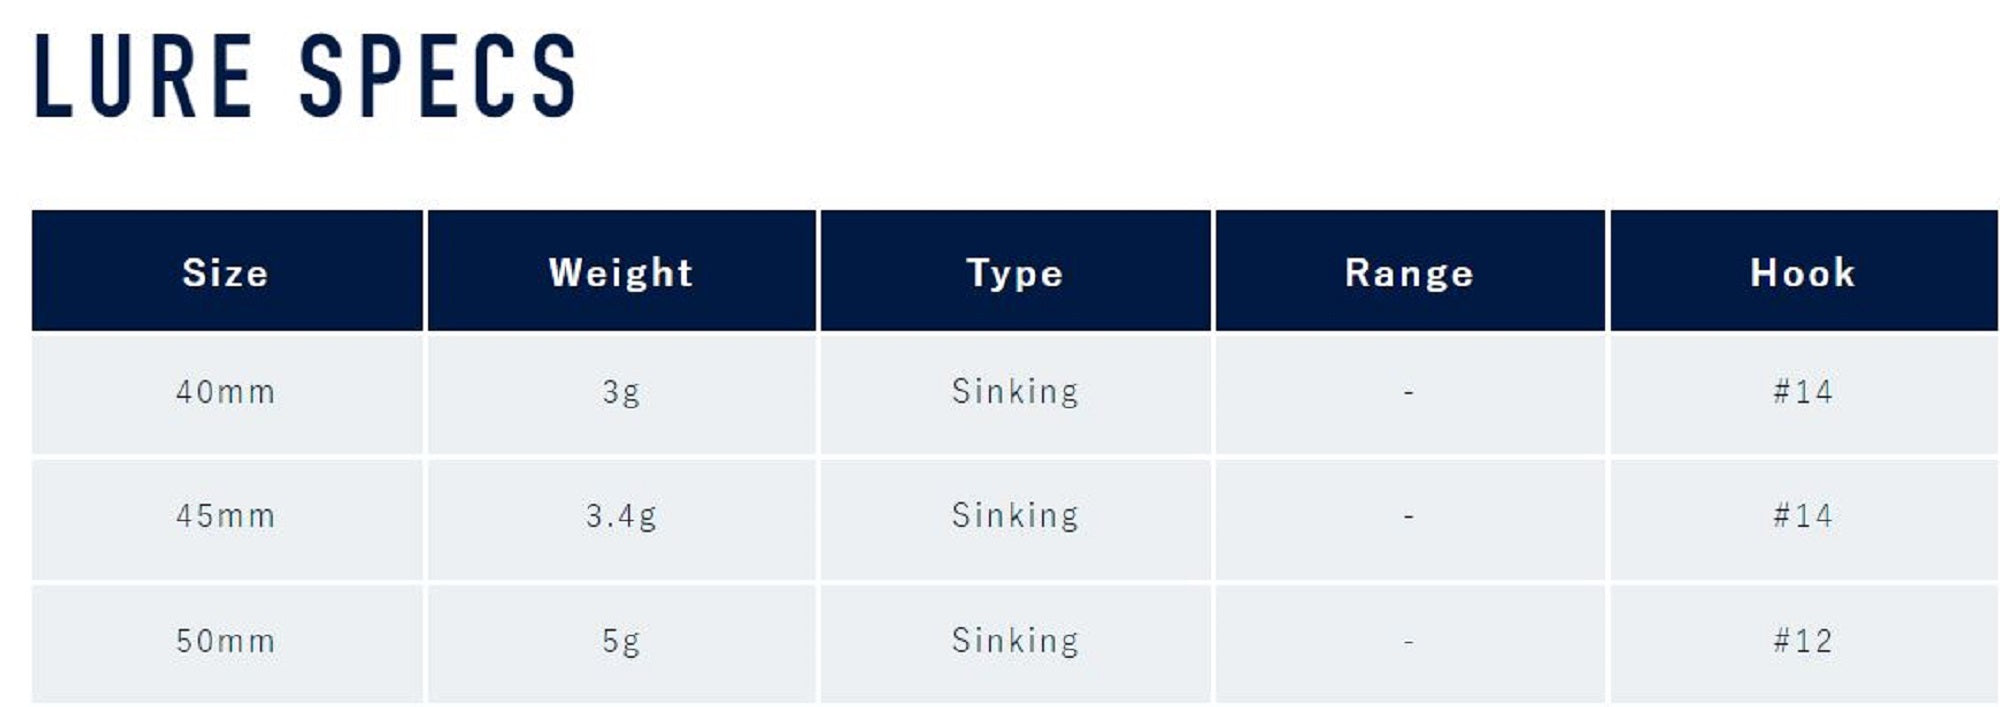Click the #12 hook cell
This screenshot has height=707, width=2000.
click(1803, 641)
